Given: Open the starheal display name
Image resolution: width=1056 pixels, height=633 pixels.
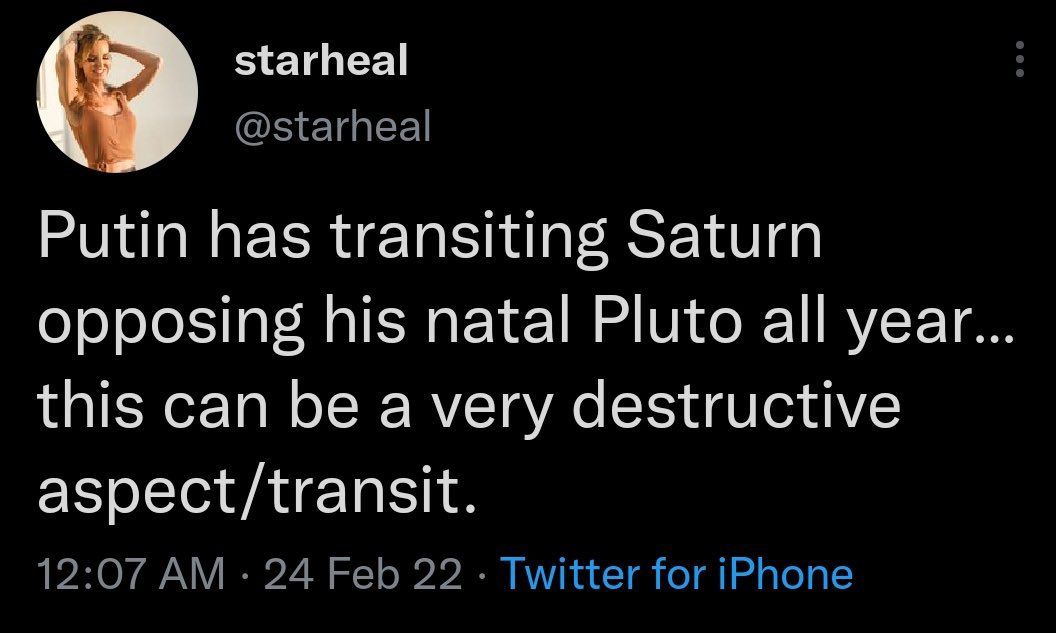Looking at the screenshot, I should [x=321, y=61].
